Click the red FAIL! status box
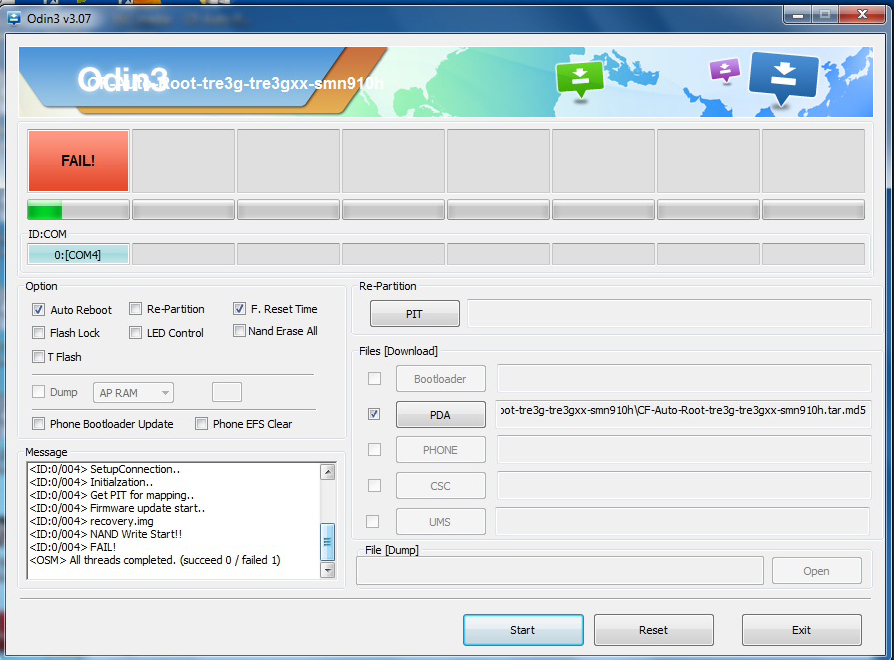 pos(78,160)
